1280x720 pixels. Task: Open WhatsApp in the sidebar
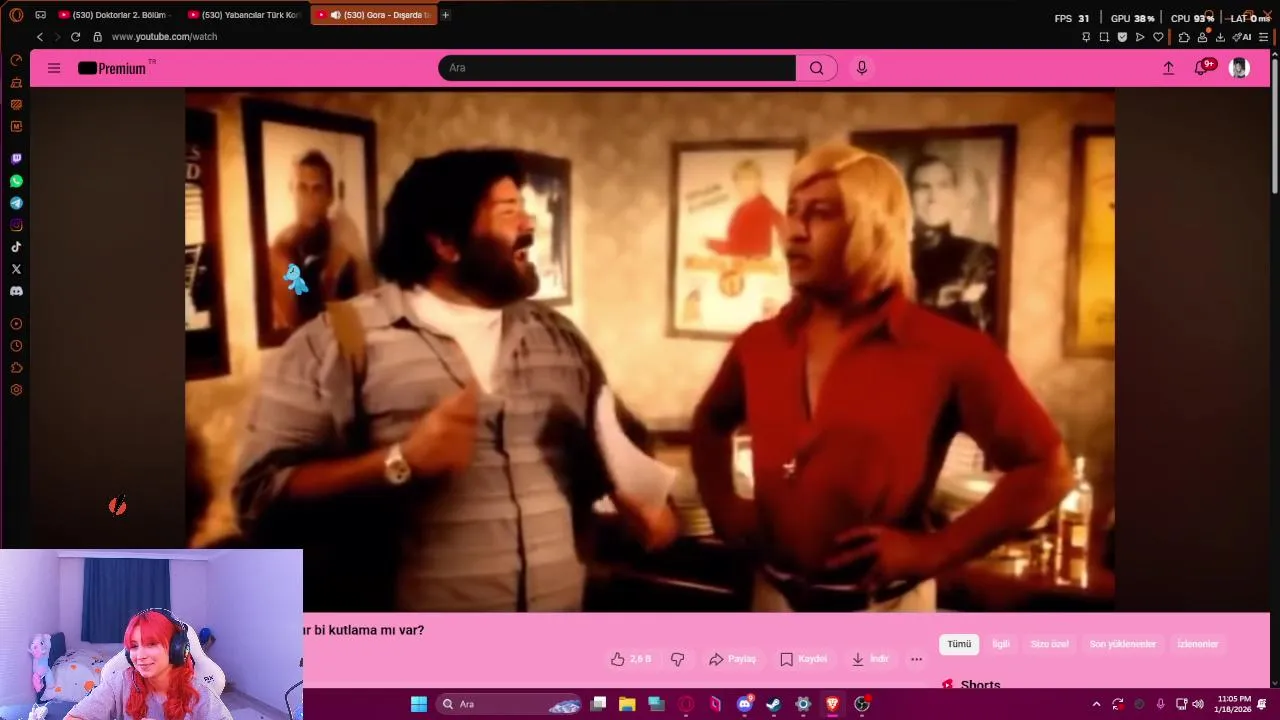point(16,181)
